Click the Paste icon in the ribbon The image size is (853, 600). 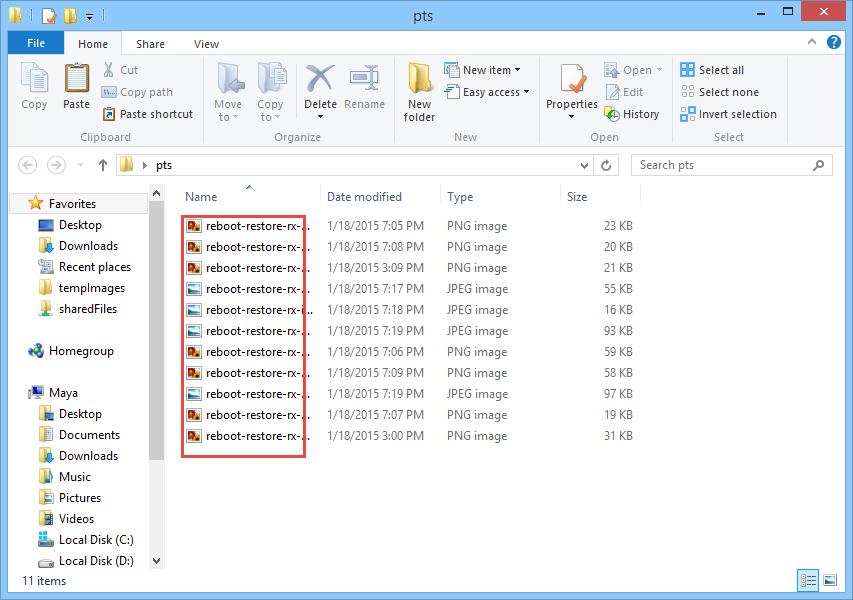(76, 88)
